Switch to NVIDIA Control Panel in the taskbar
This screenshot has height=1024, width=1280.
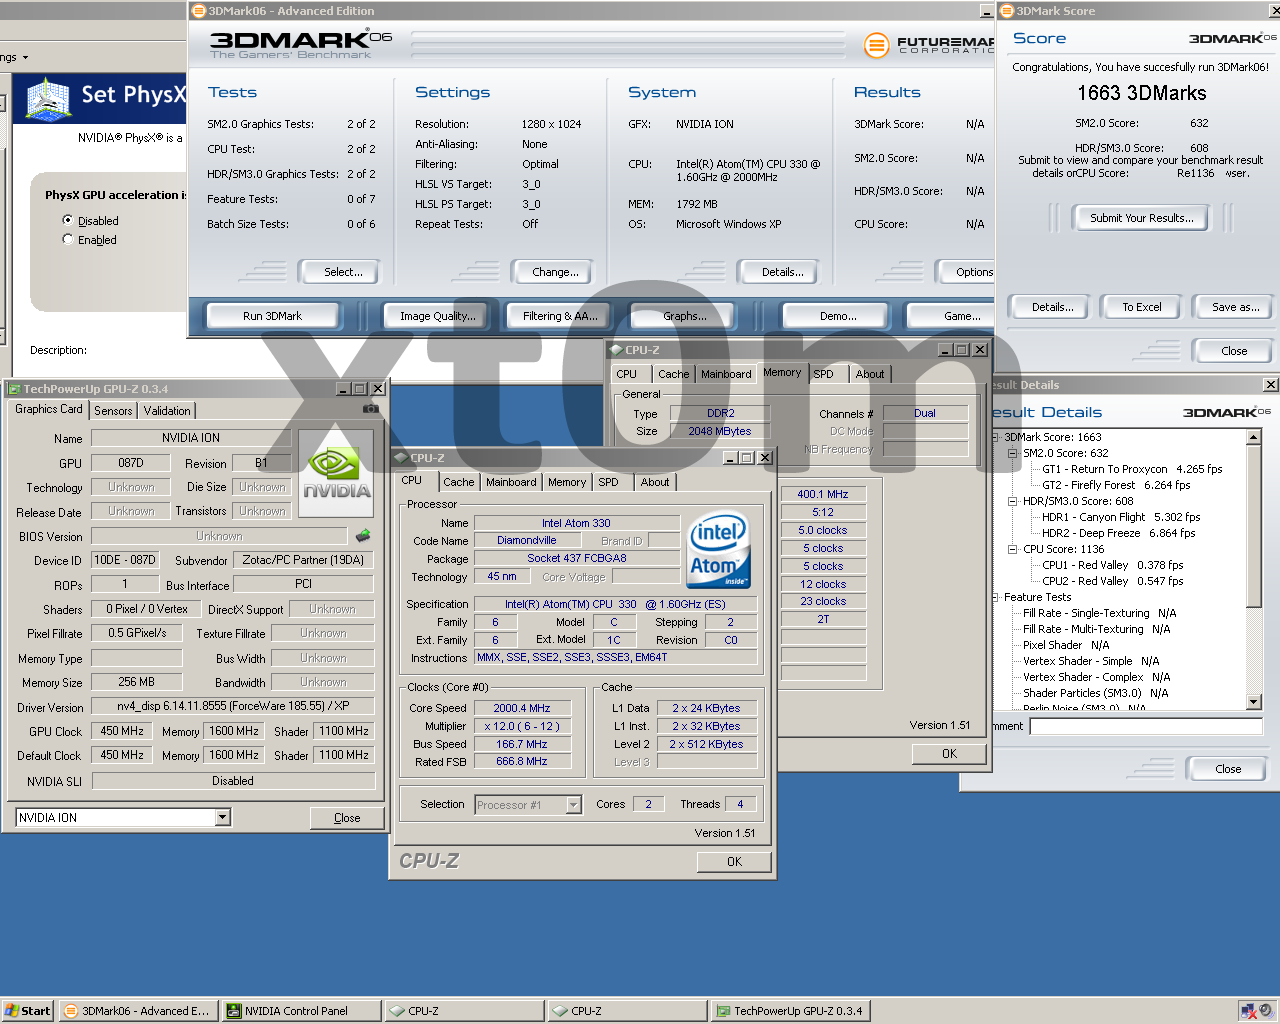click(x=301, y=1011)
